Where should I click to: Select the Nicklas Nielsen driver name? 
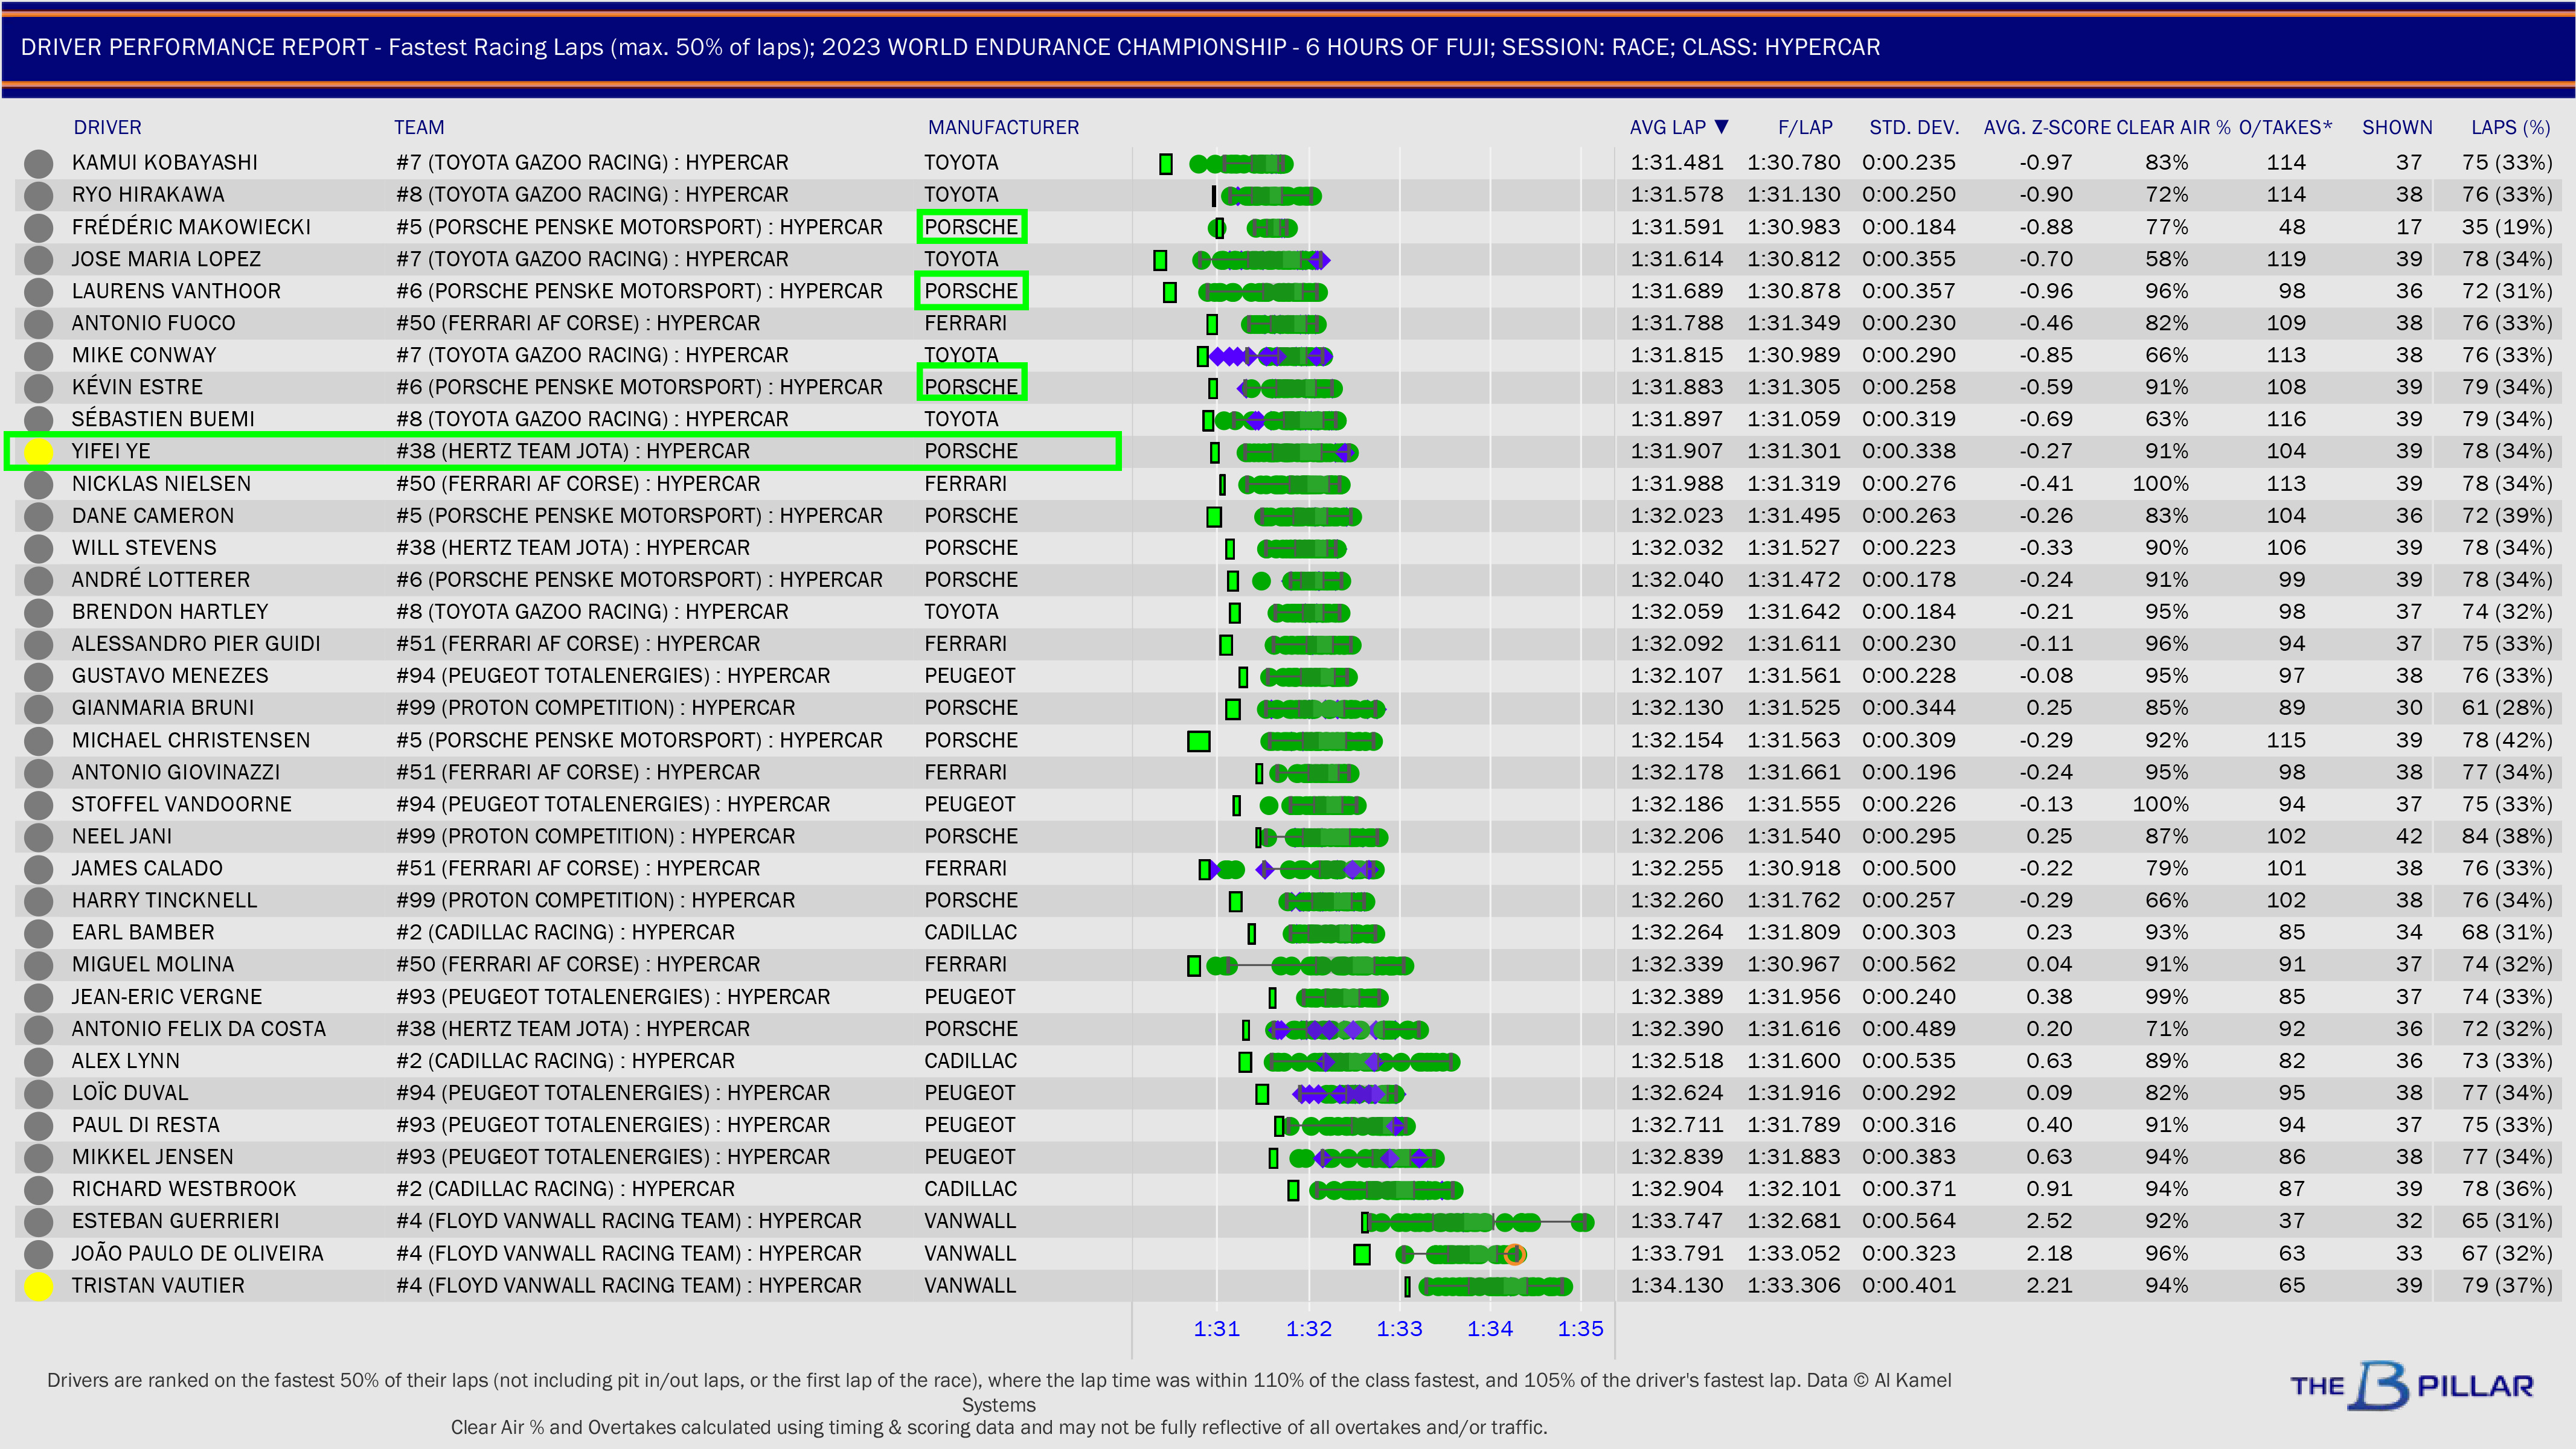(161, 484)
